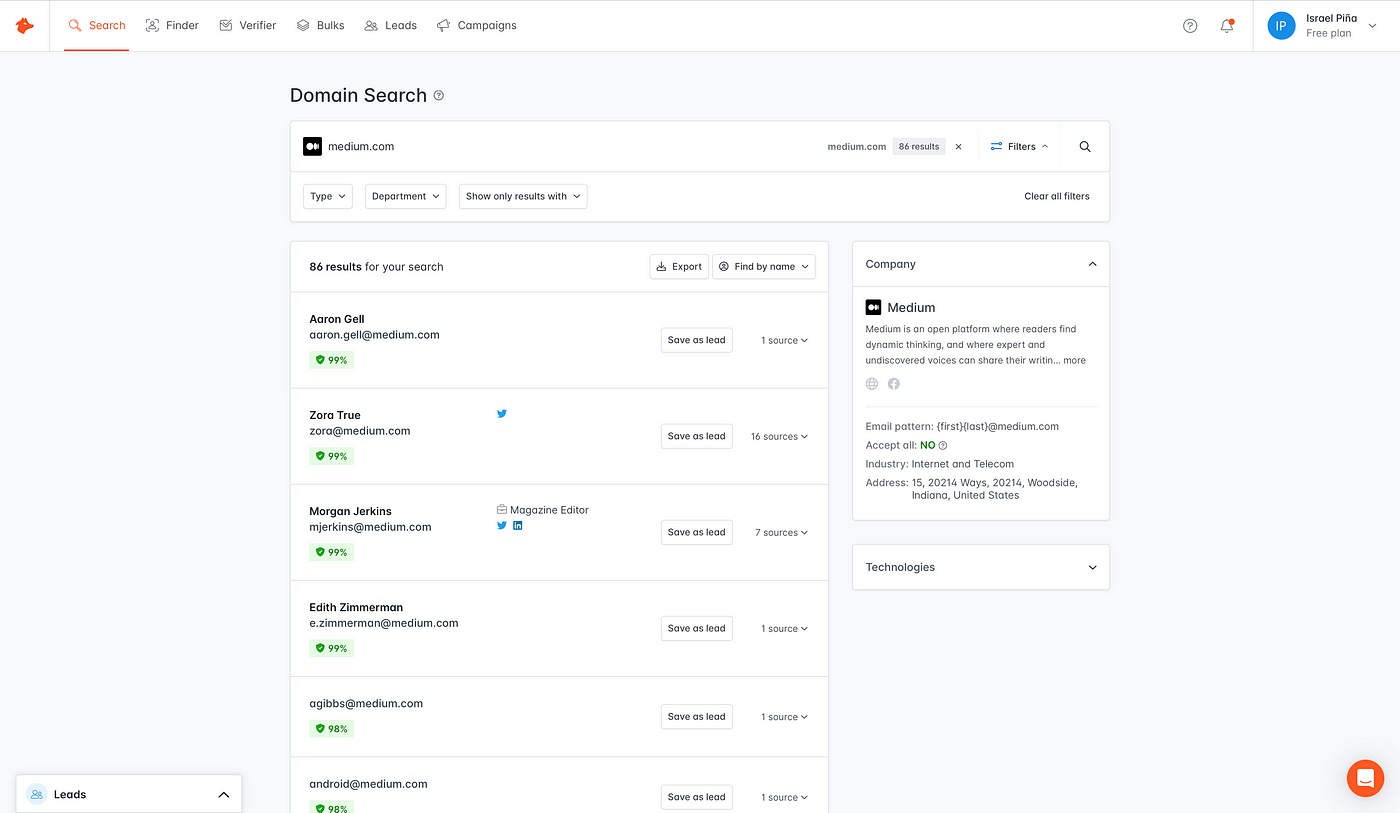Toggle the Filters panel

1019,147
